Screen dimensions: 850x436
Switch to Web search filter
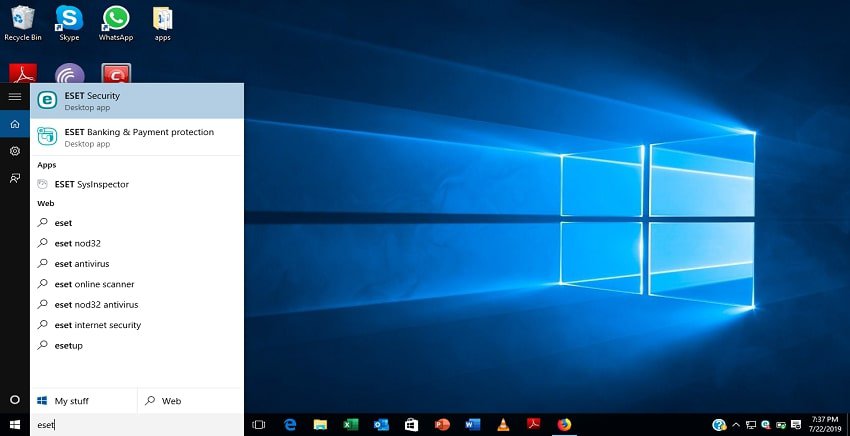(191, 401)
